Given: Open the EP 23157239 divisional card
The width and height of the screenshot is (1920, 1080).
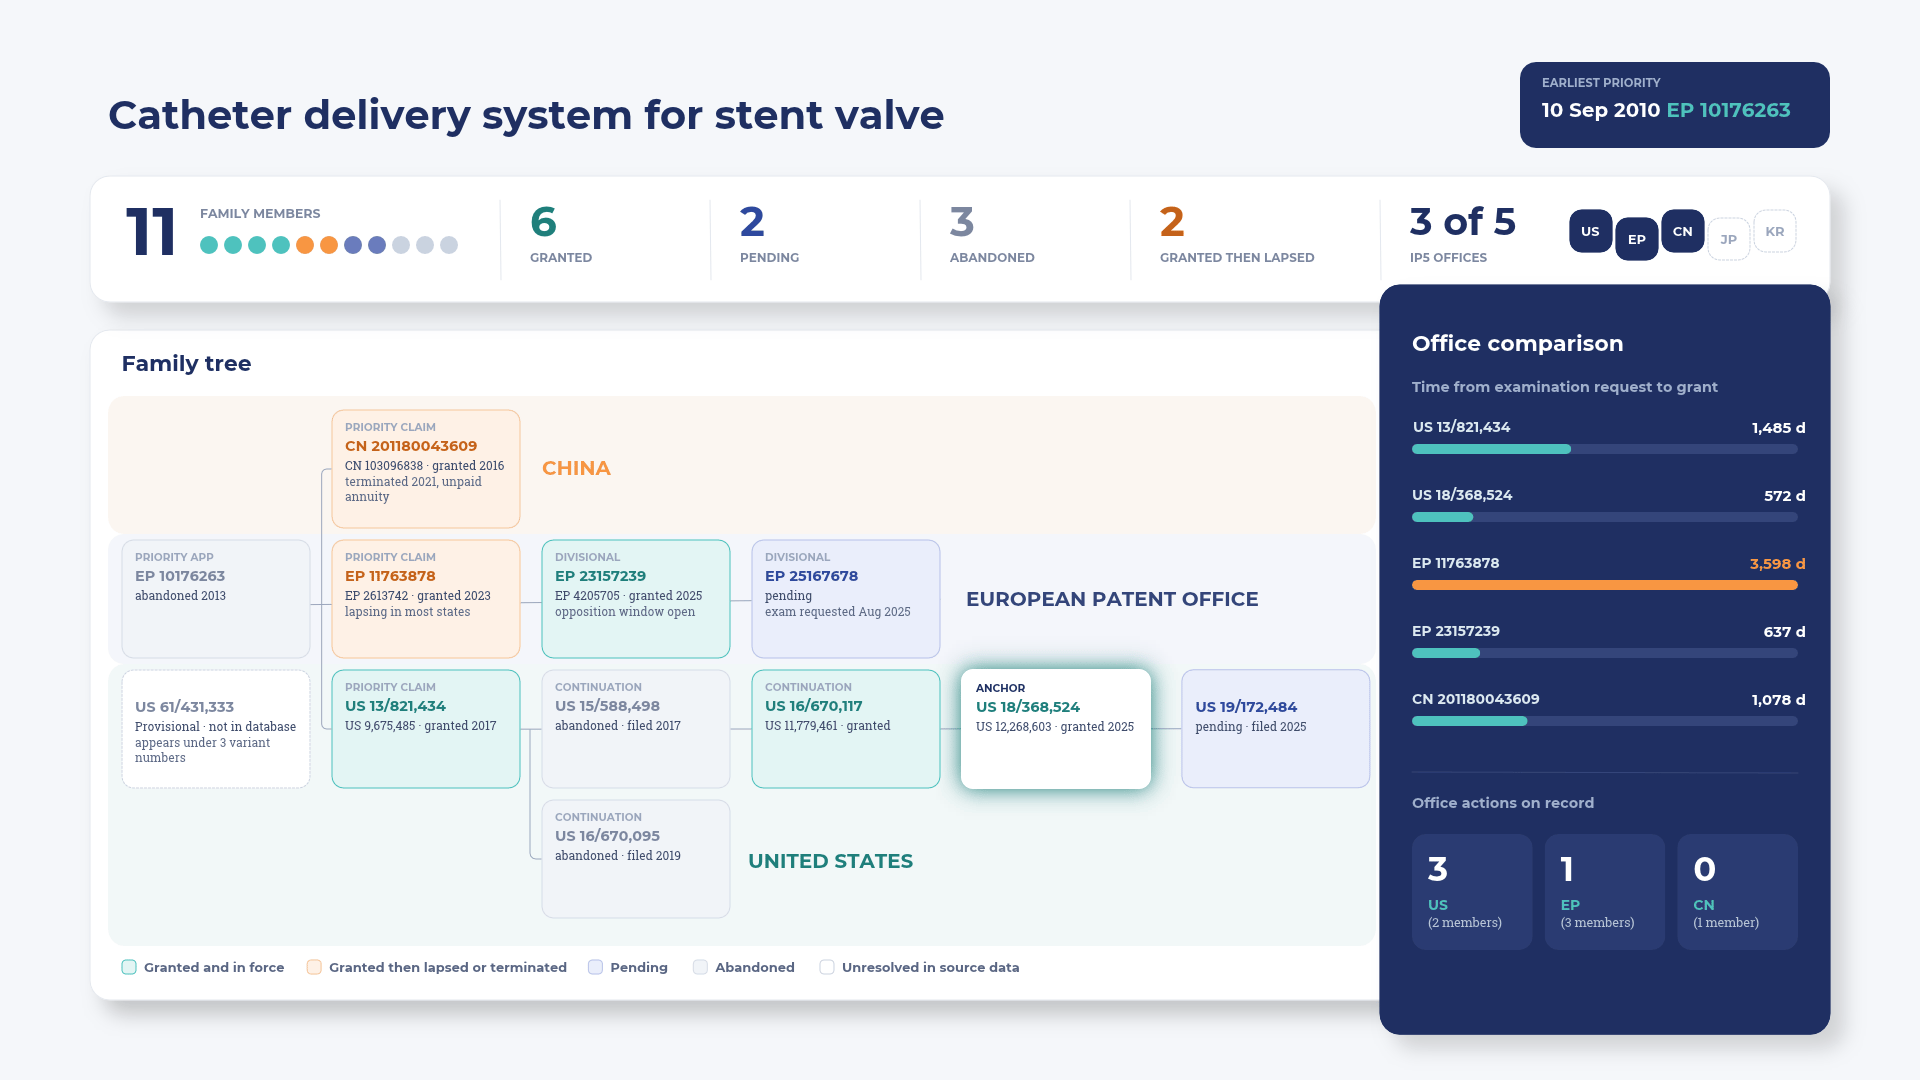Looking at the screenshot, I should point(636,599).
